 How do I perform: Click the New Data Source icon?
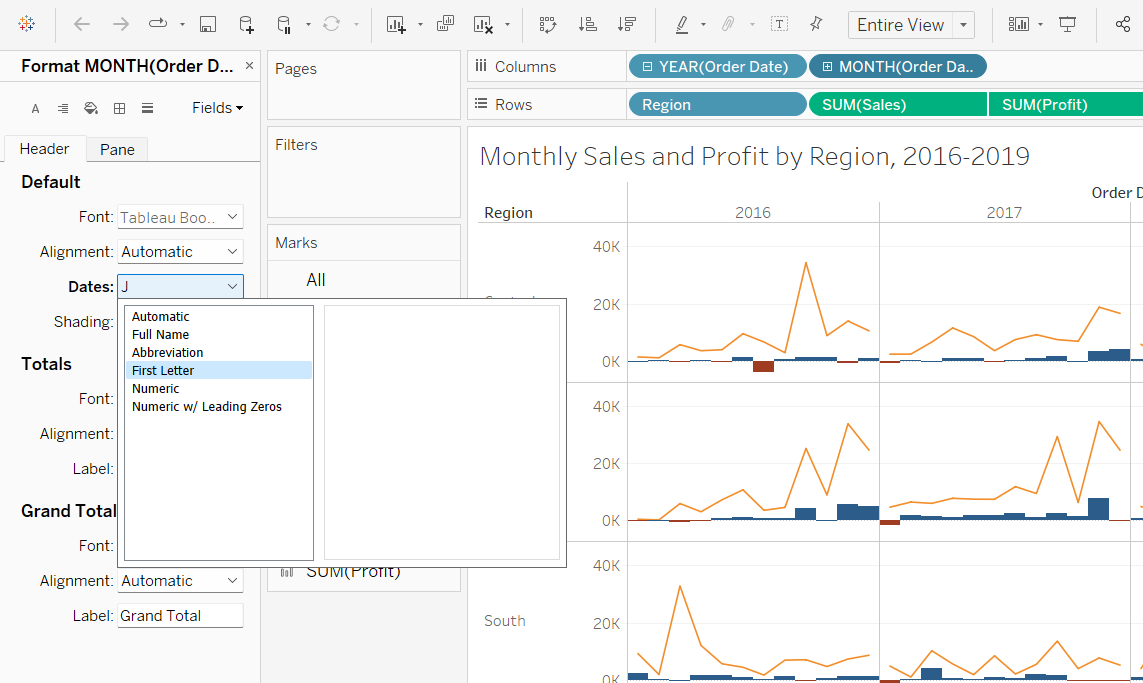tap(246, 25)
